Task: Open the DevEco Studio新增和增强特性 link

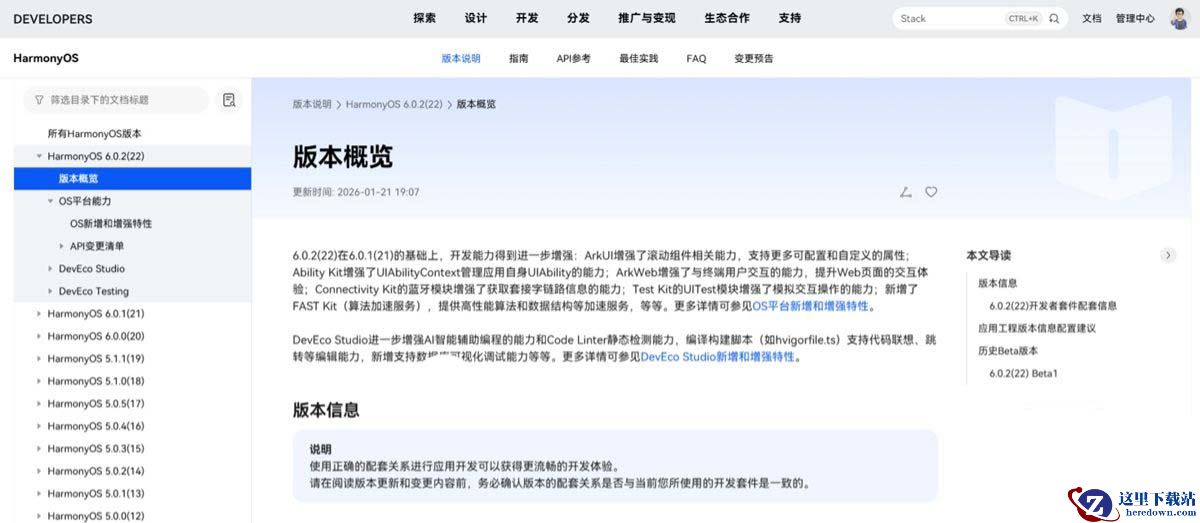Action: (x=717, y=356)
